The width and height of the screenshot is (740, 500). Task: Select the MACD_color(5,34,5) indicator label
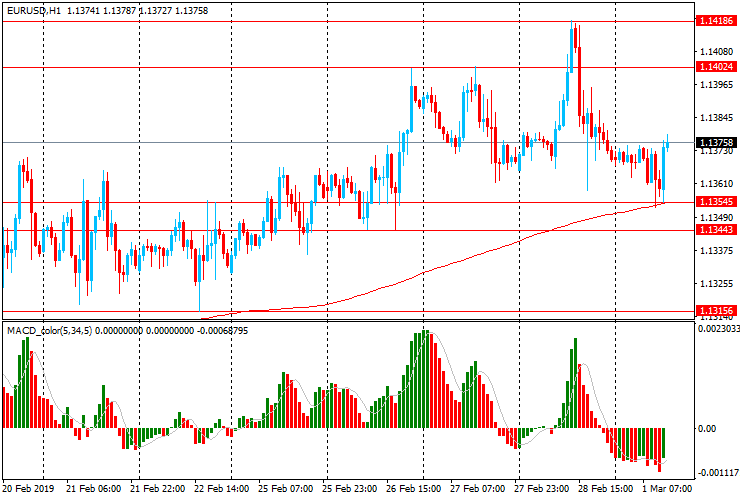point(50,329)
